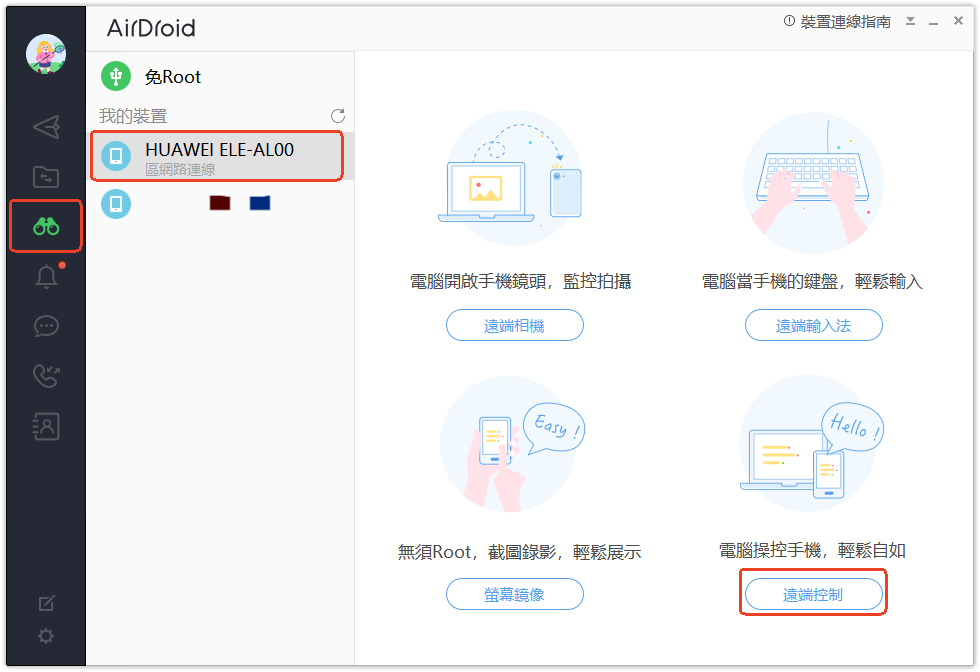This screenshot has width=980, height=672.
Task: Open the settings gear icon
Action: point(46,636)
